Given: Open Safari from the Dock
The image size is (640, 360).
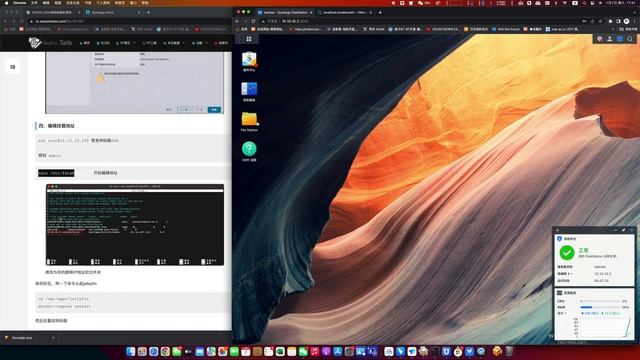Looking at the screenshot, I should point(153,351).
